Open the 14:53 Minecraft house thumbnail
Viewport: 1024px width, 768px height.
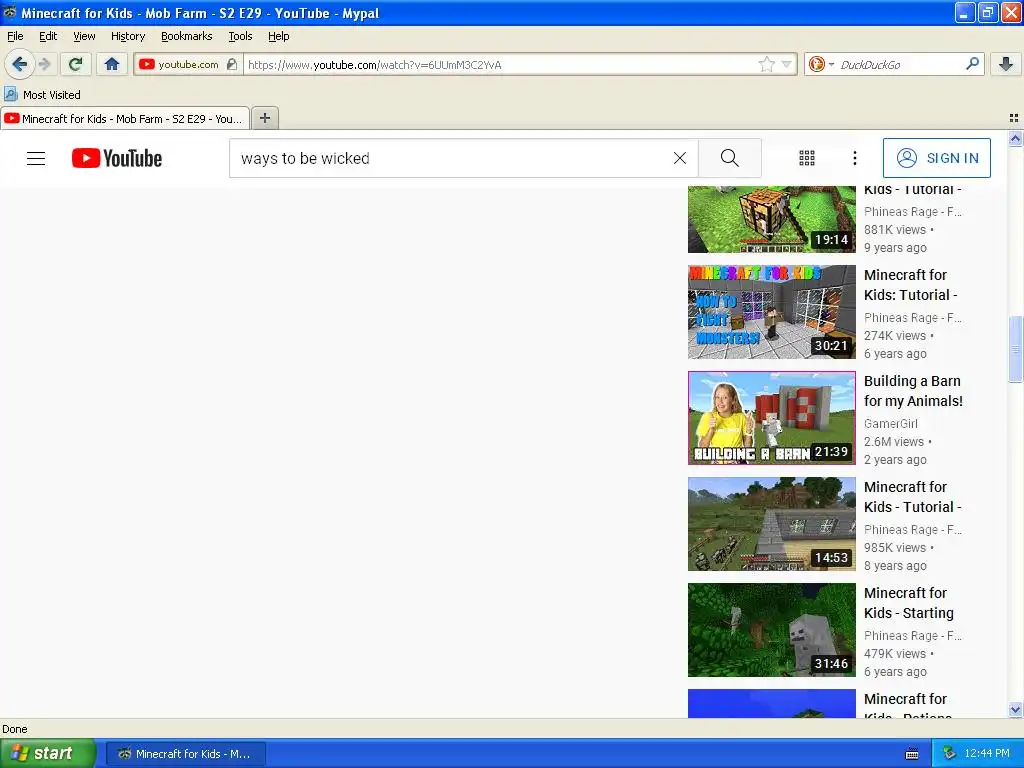(771, 524)
